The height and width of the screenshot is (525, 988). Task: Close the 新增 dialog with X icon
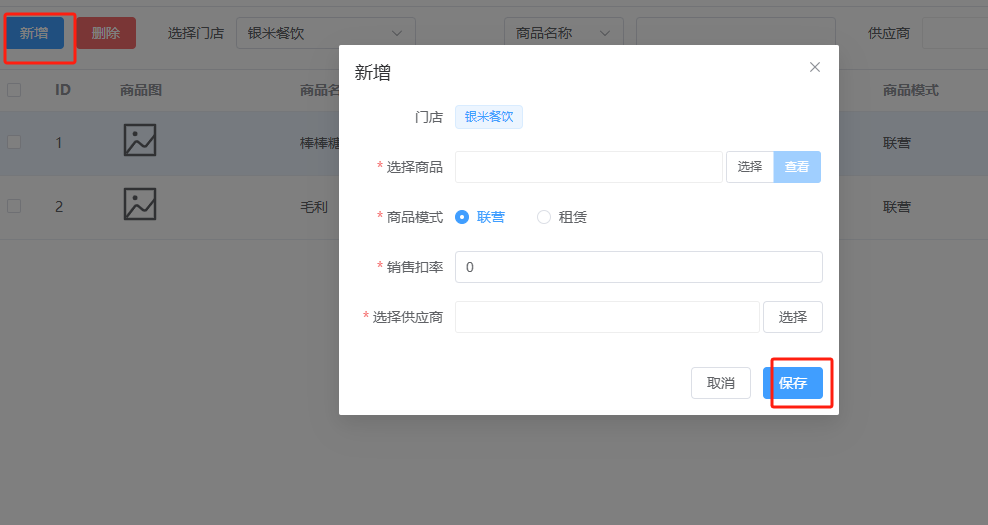coord(814,67)
